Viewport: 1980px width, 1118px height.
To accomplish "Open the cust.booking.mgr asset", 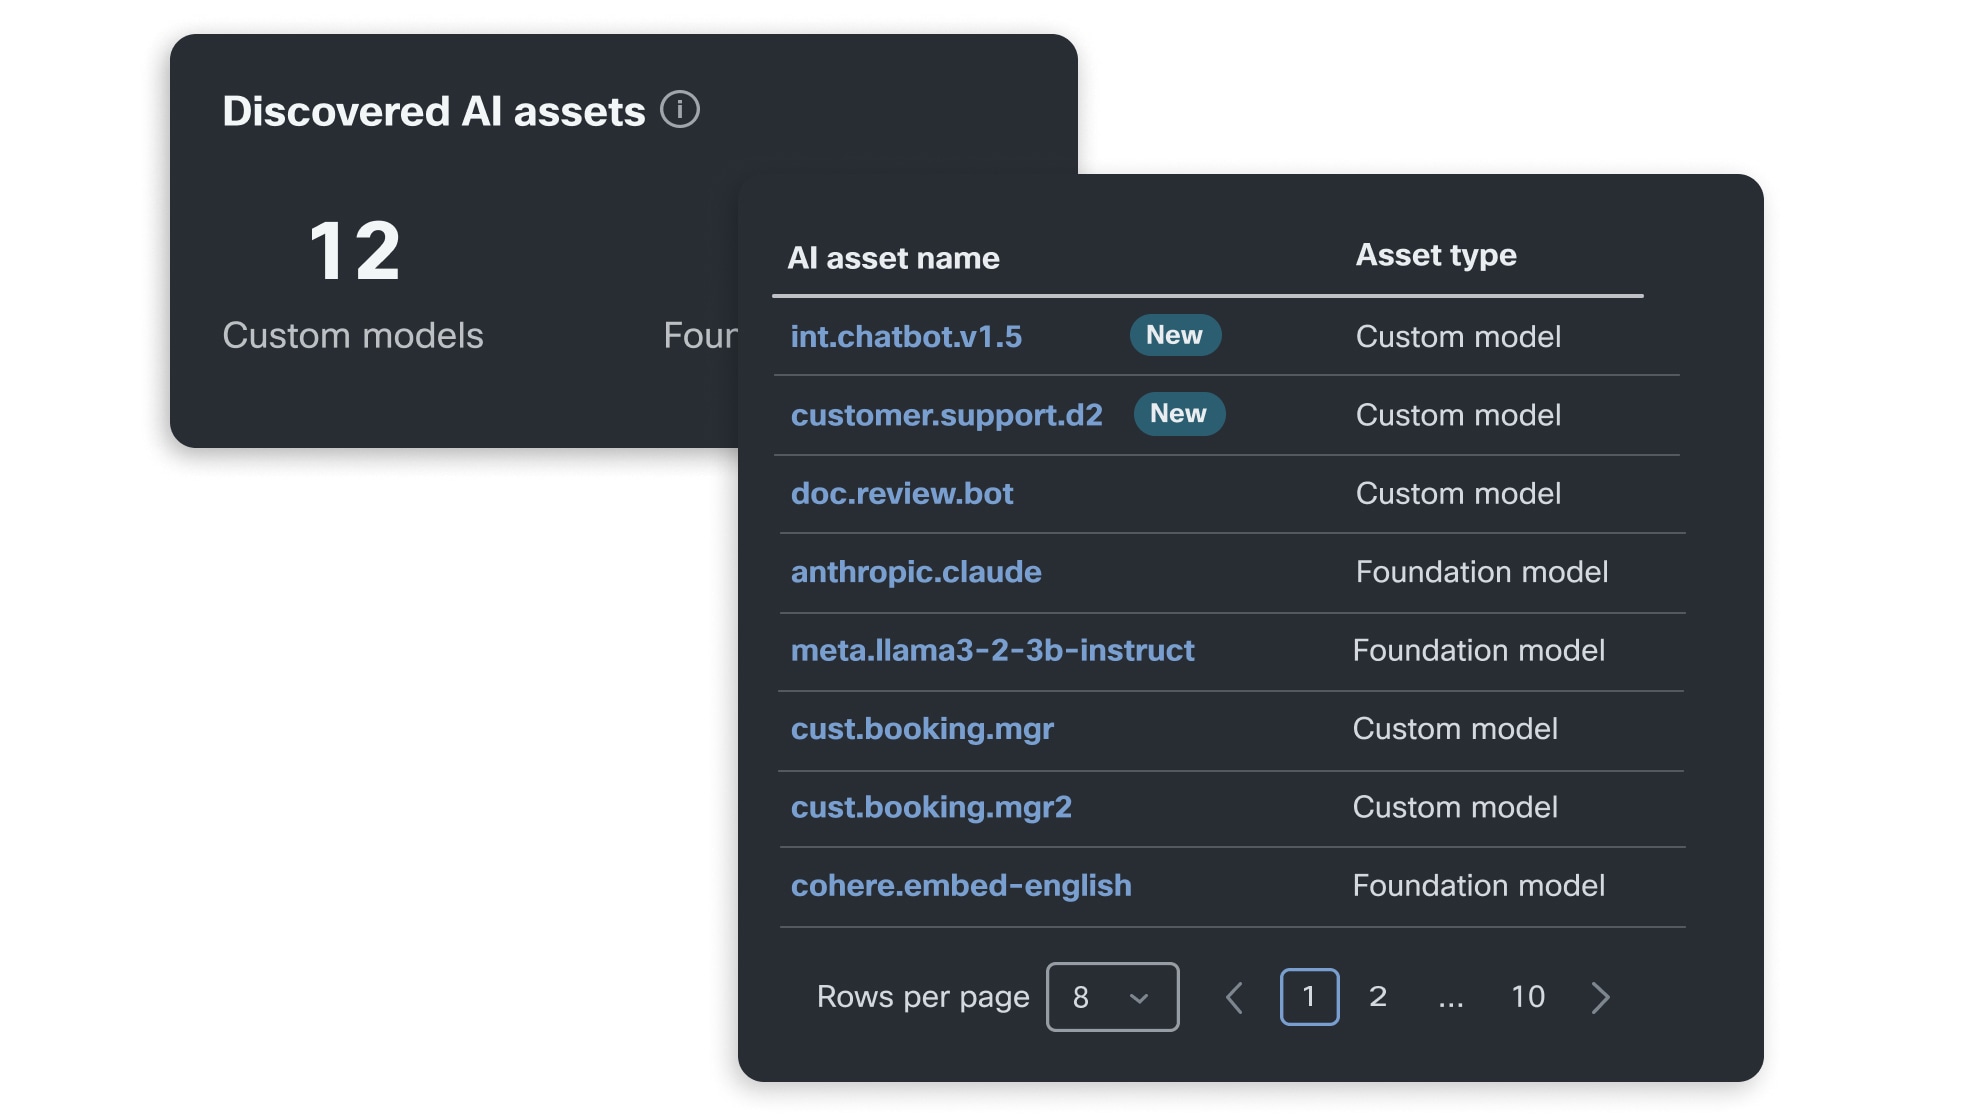I will pos(922,729).
